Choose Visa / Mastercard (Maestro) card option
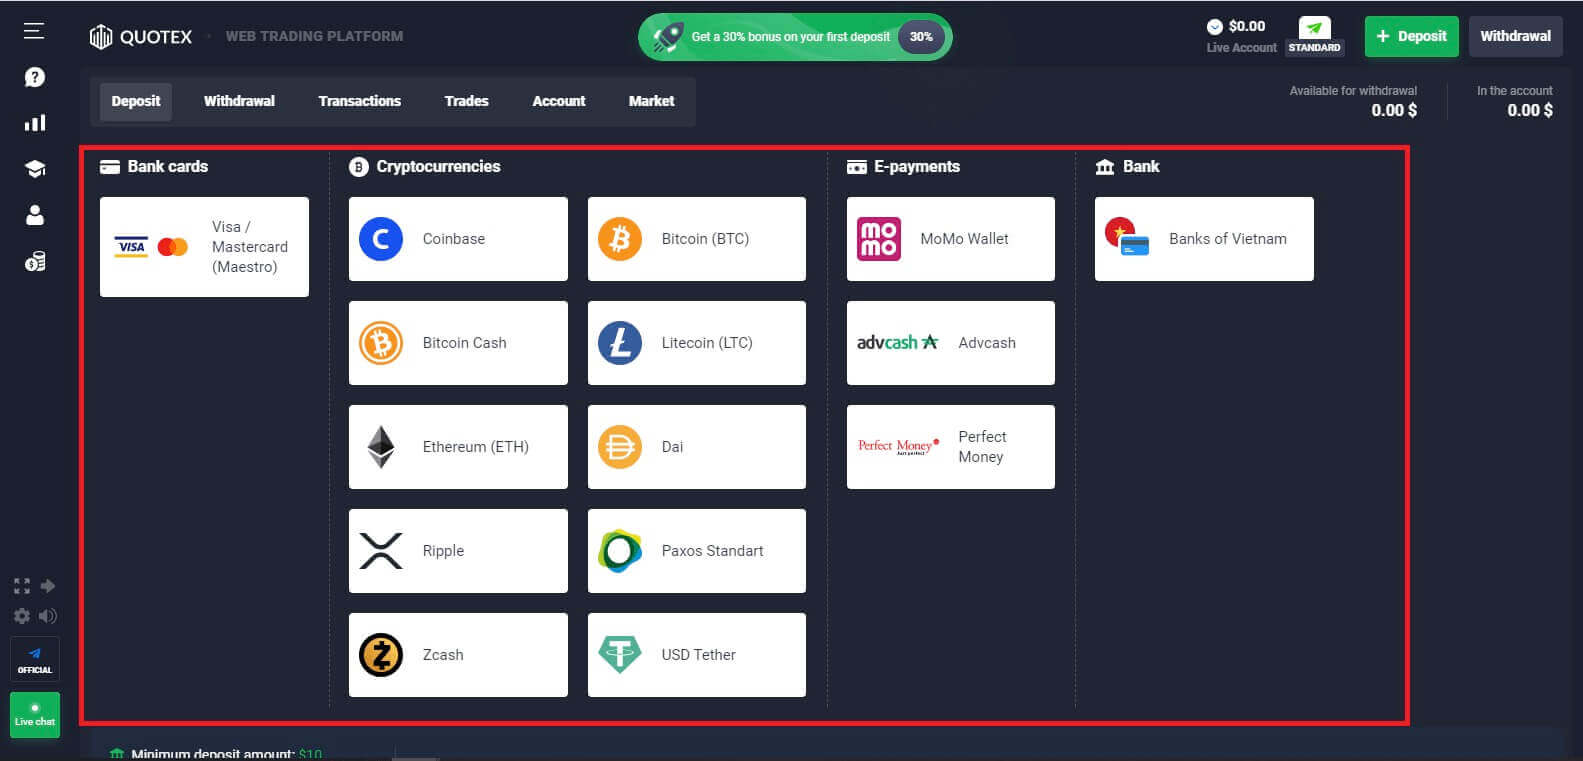The image size is (1583, 761). point(204,247)
